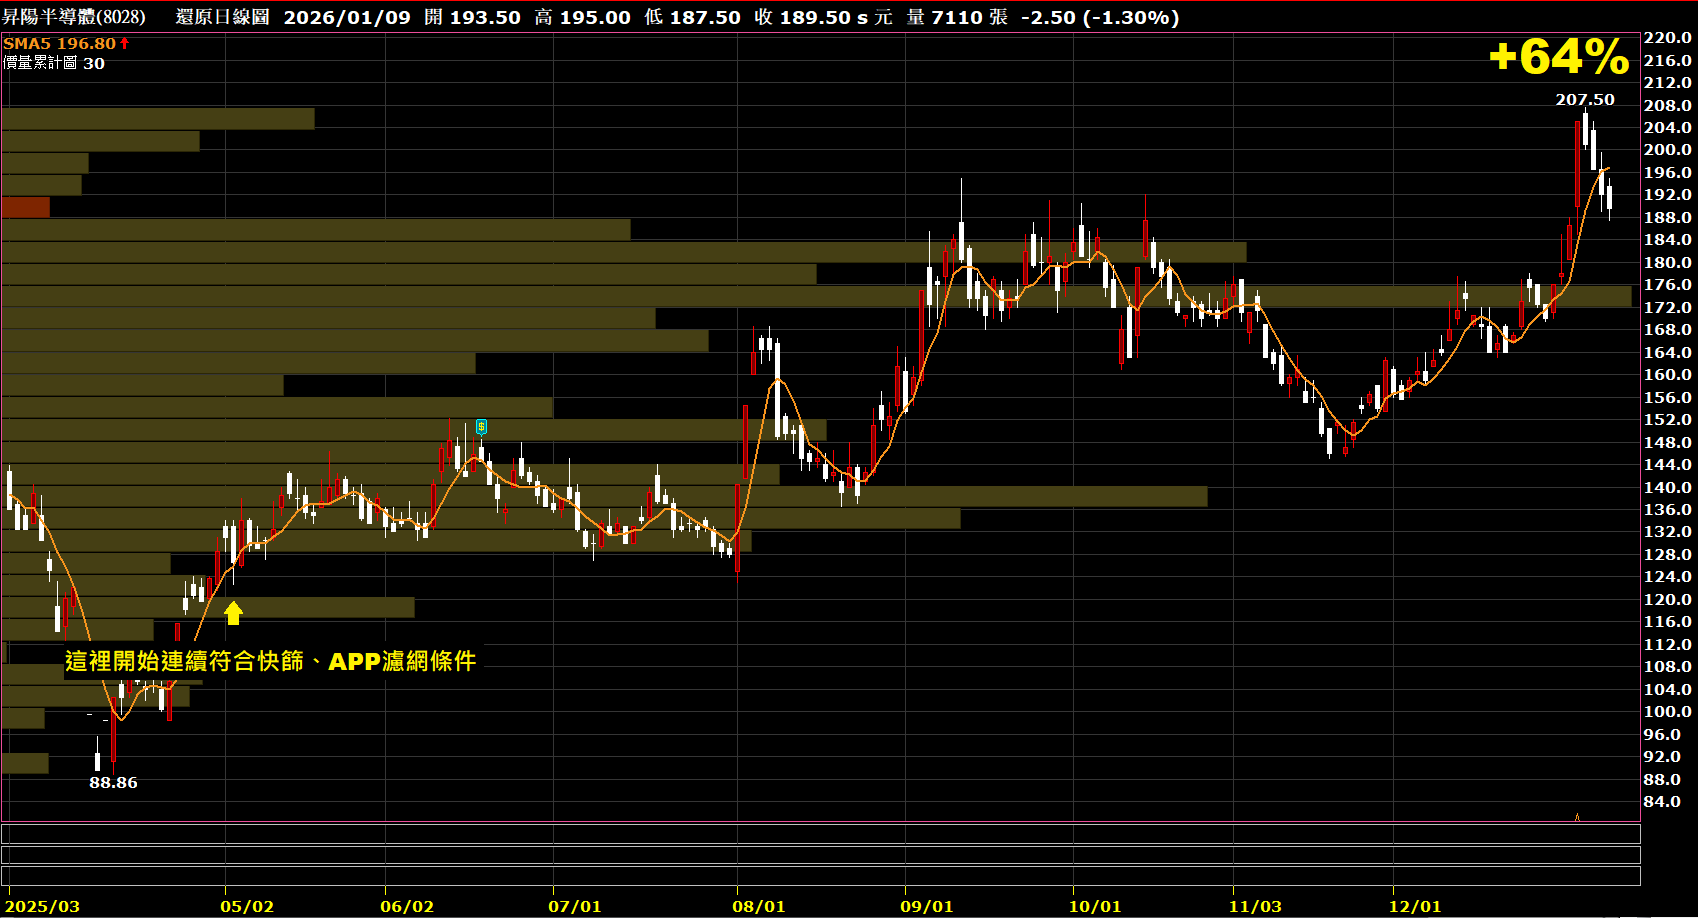The image size is (1698, 918).
Task: Click the open price 開 193.50
Action: (472, 17)
